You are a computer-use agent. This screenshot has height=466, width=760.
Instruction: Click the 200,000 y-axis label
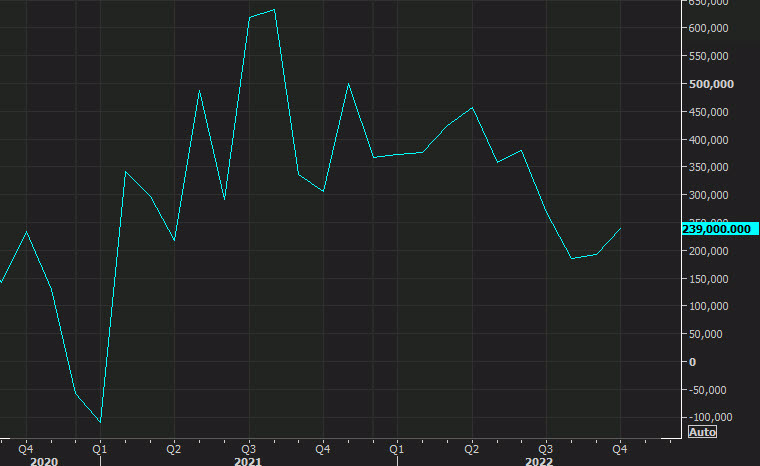click(708, 251)
